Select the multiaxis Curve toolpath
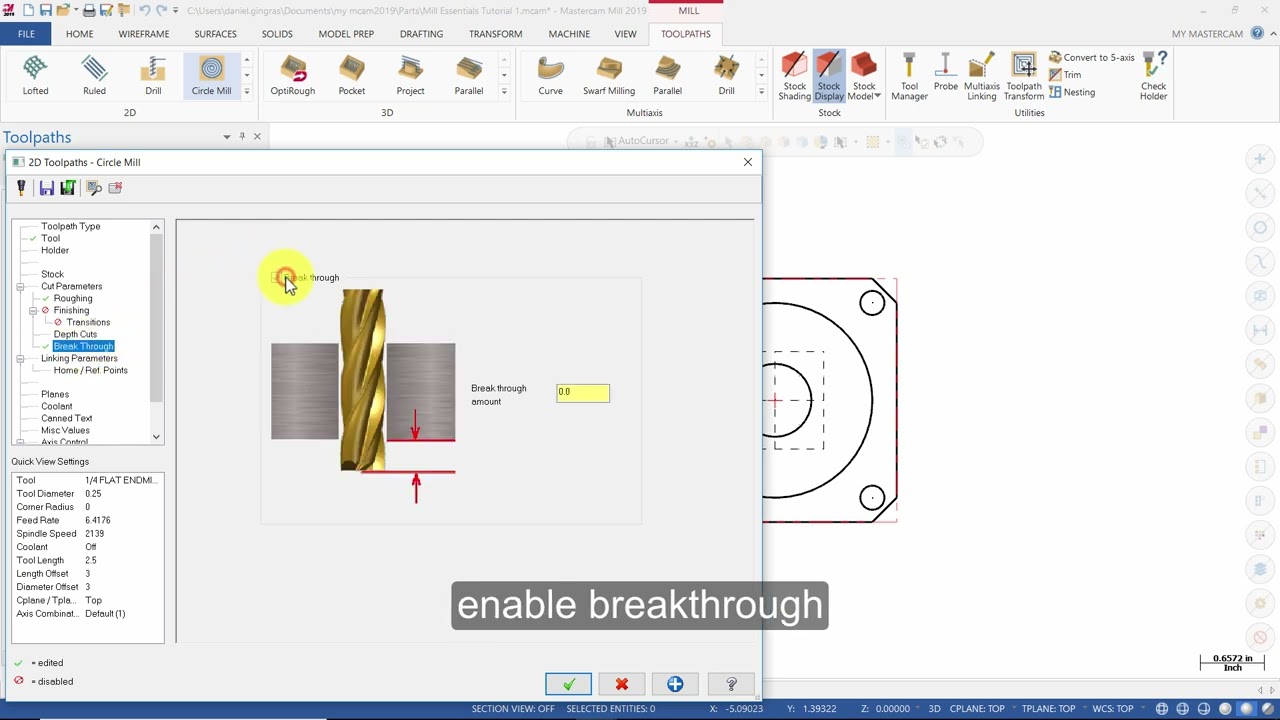This screenshot has height=720, width=1280. click(x=550, y=76)
